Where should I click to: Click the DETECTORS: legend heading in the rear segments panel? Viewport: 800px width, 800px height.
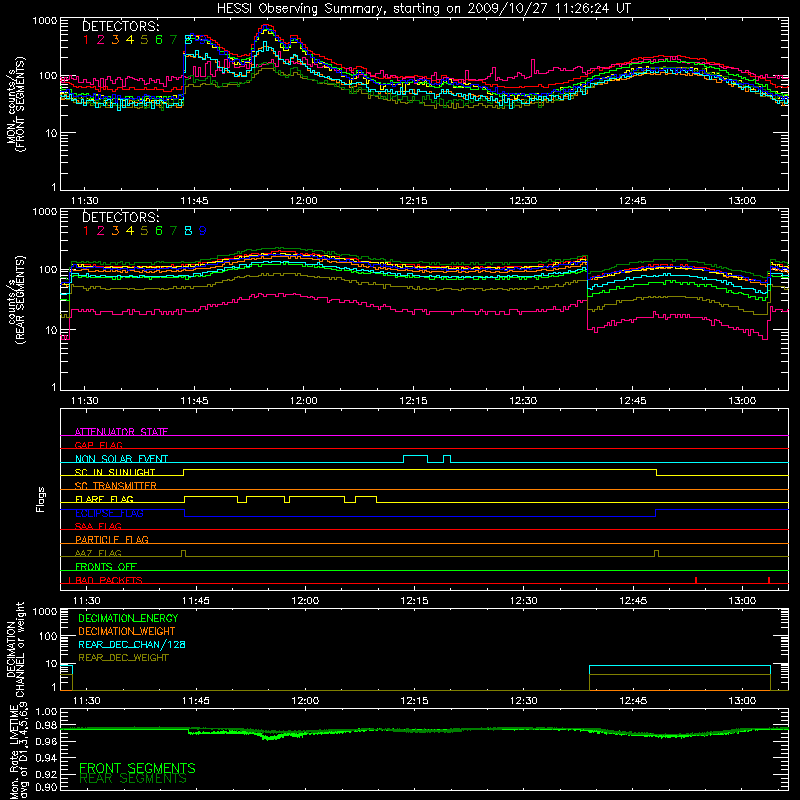click(120, 217)
